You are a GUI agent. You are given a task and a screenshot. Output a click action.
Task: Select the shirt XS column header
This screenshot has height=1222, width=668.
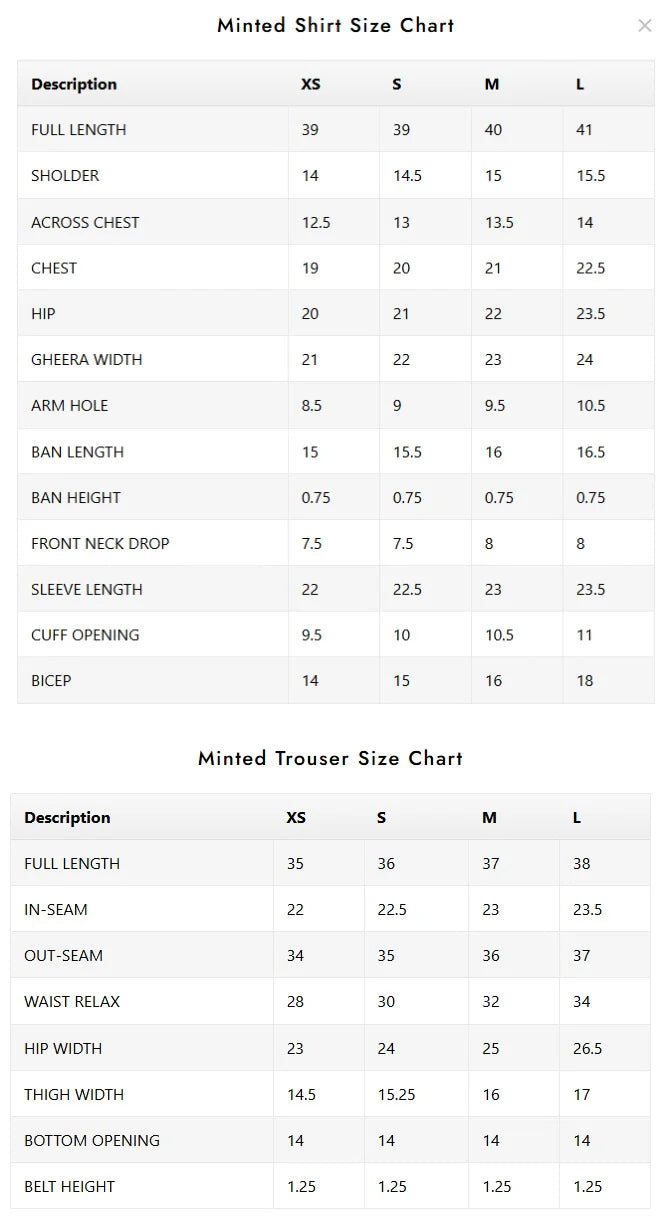click(x=311, y=84)
